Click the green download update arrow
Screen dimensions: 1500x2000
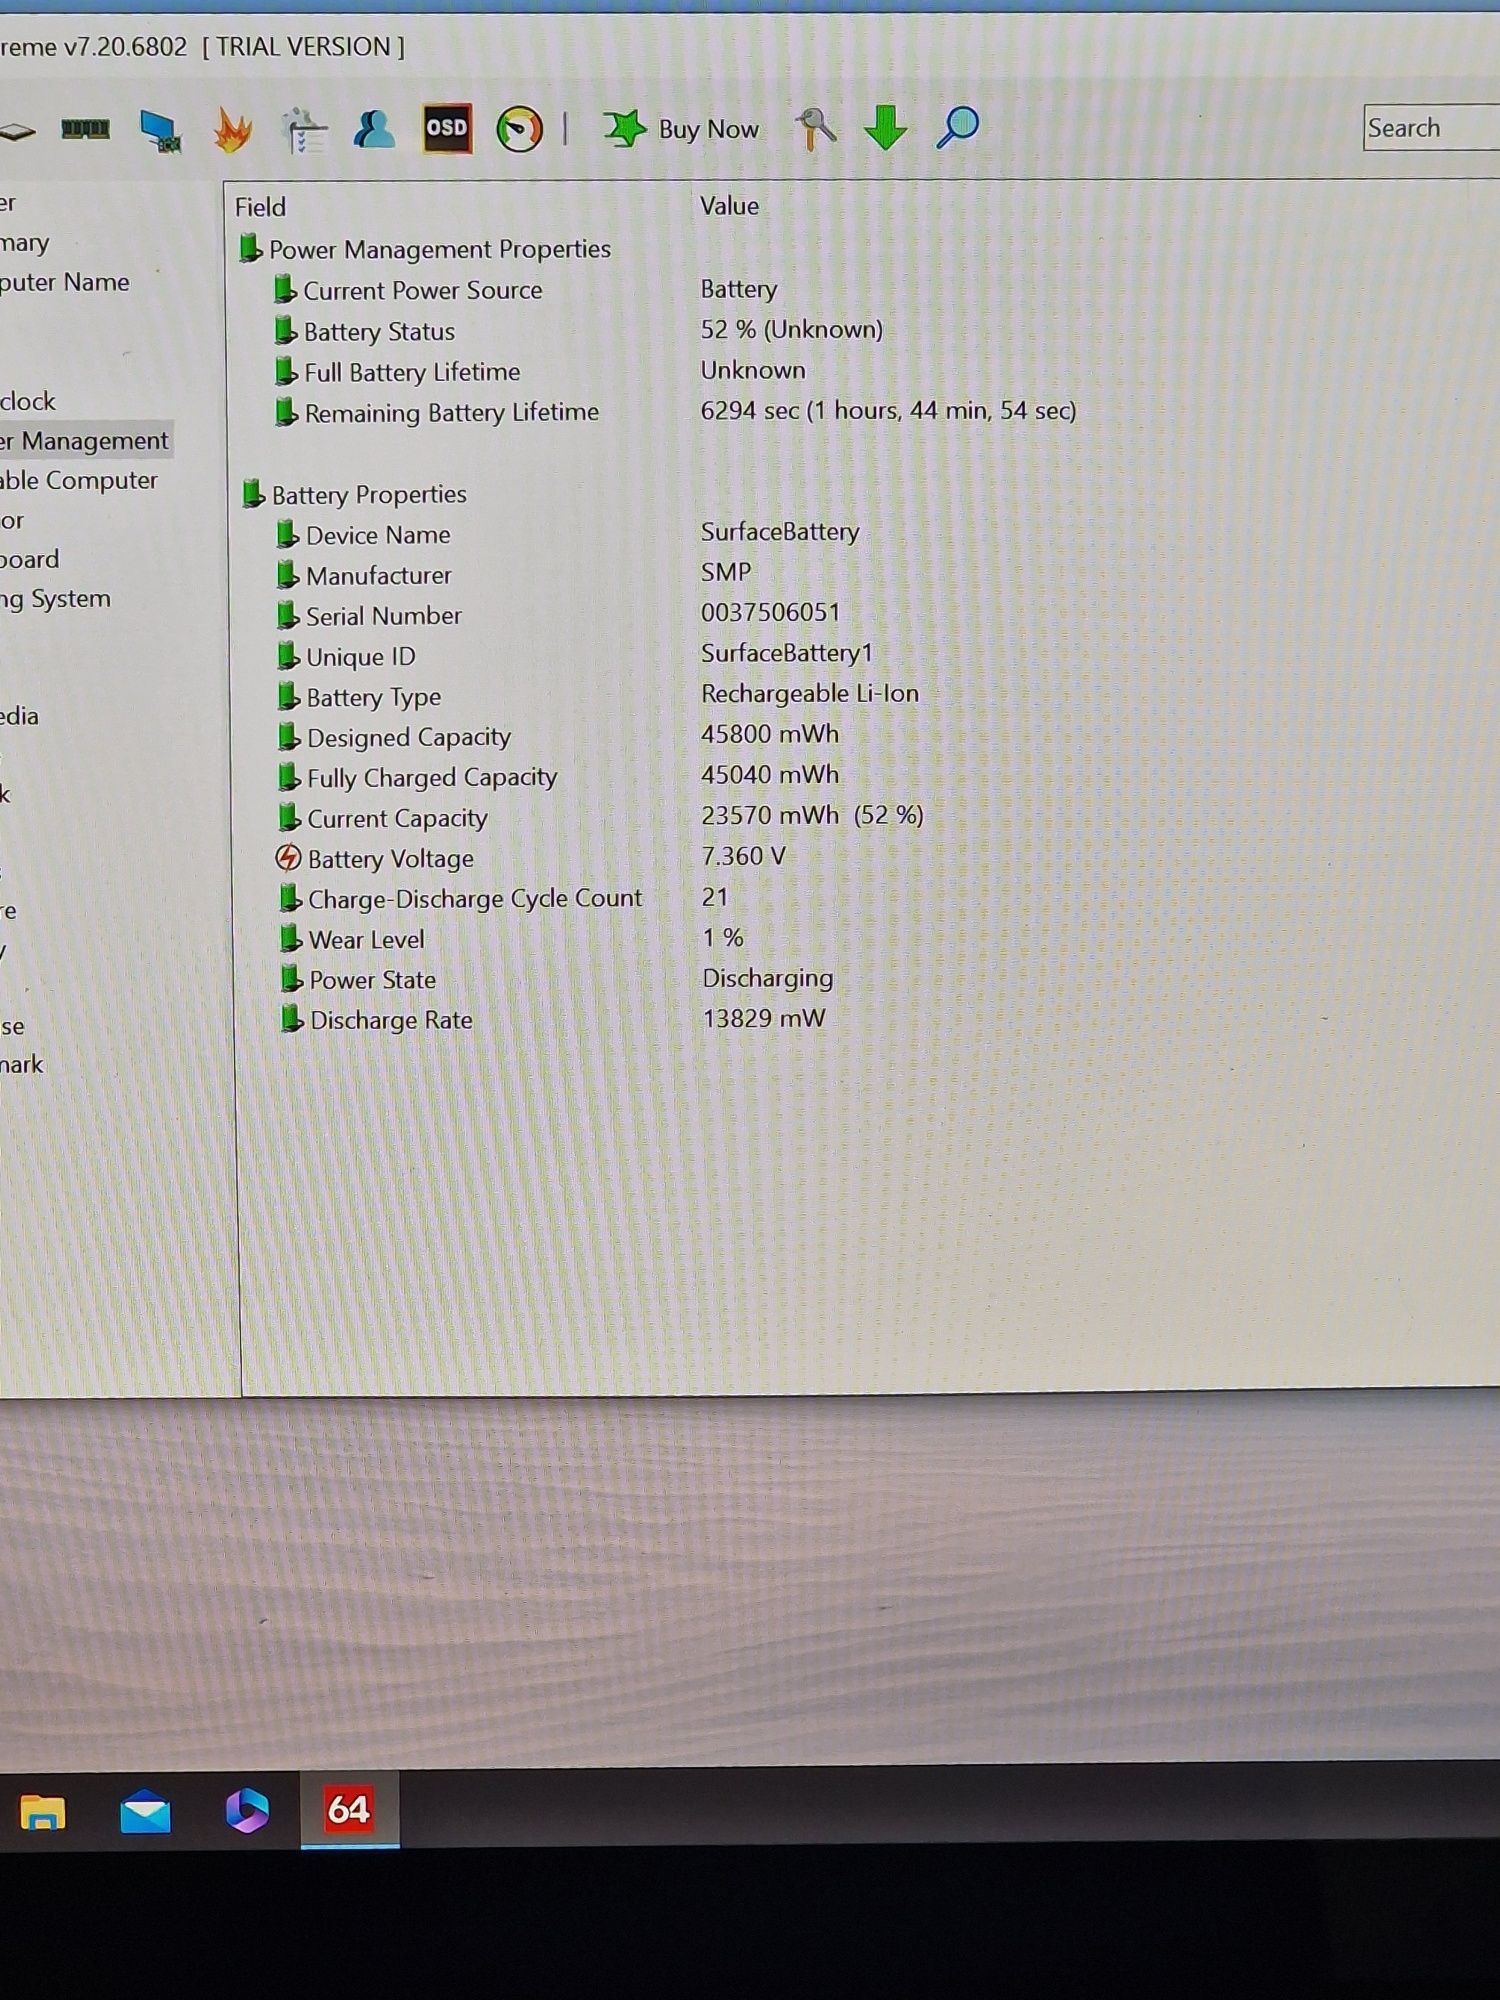point(885,128)
